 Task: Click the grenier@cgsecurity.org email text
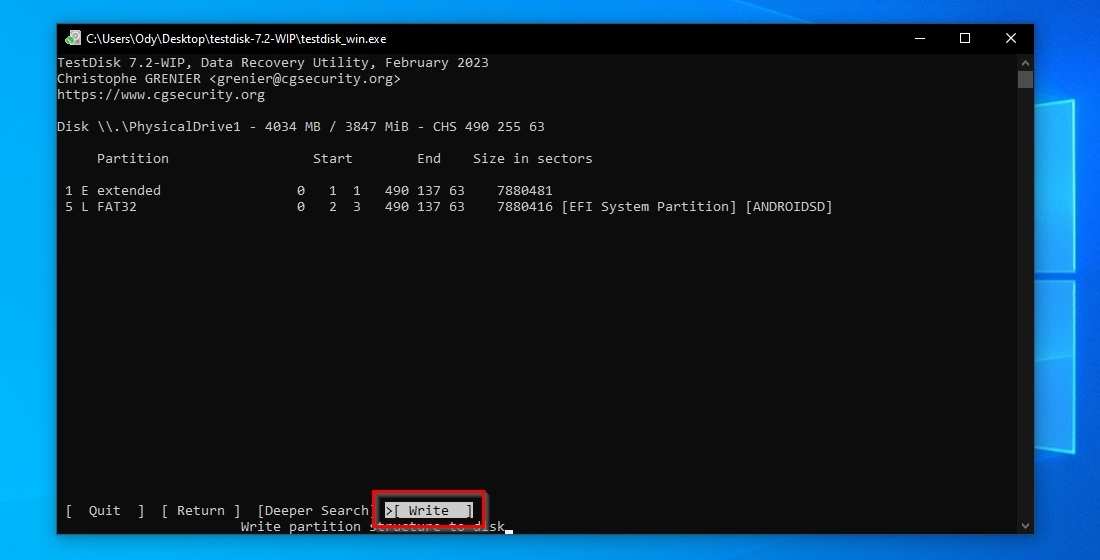coord(304,79)
